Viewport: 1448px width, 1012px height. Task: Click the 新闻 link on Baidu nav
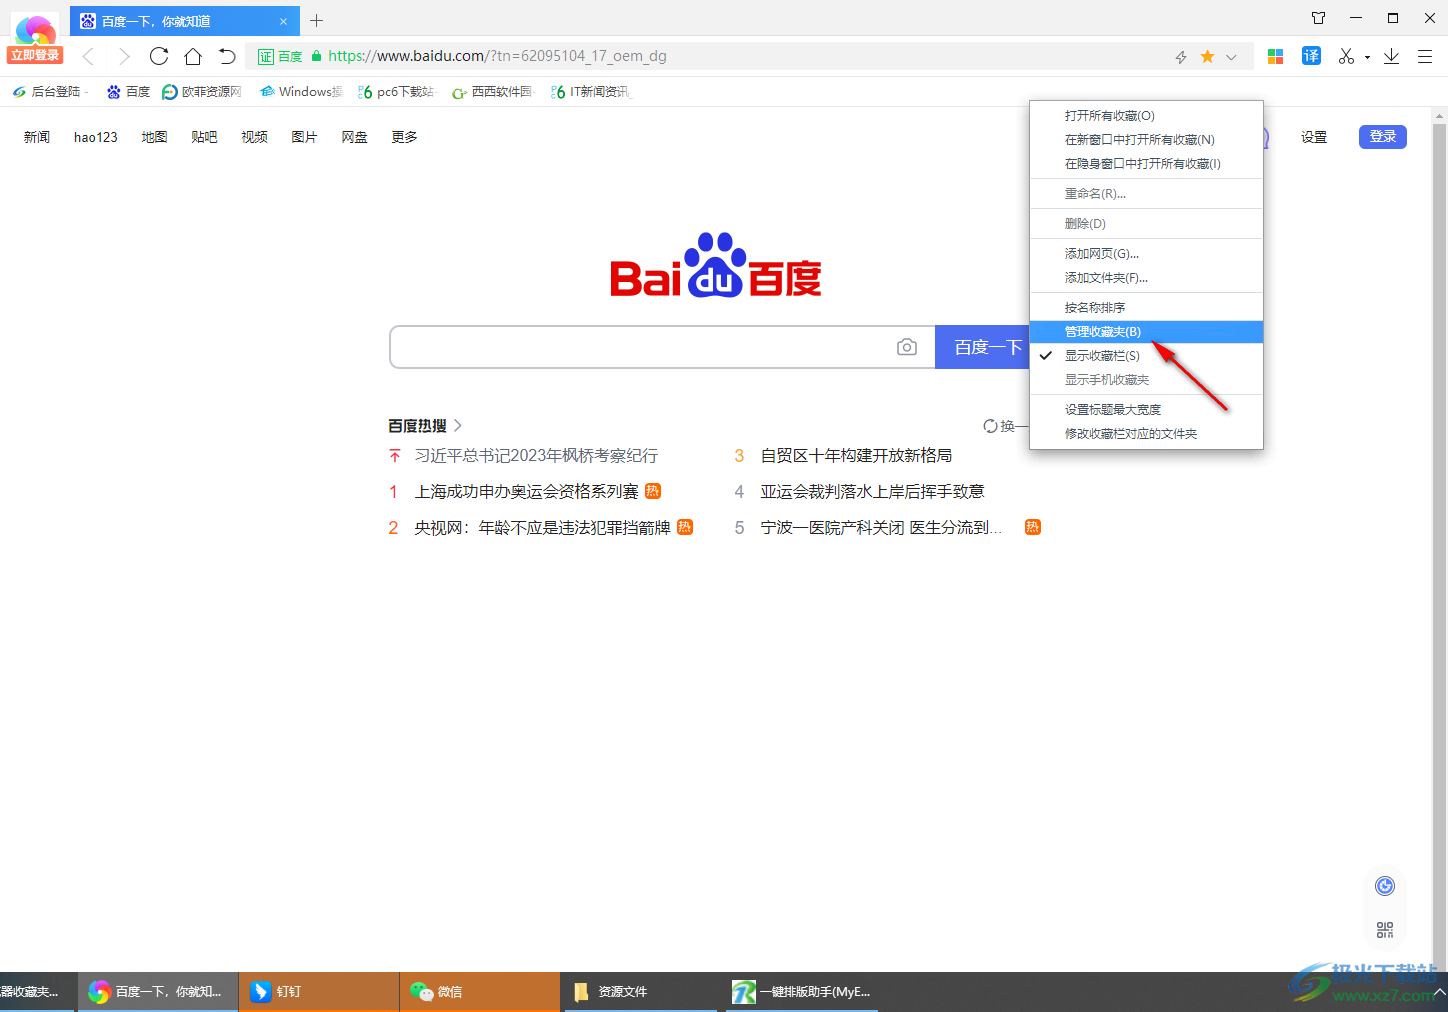37,137
